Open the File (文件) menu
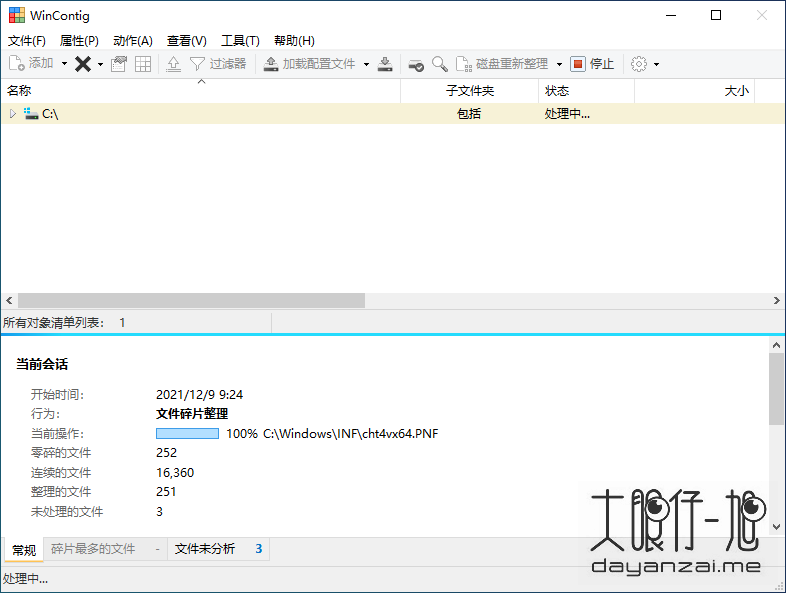Image resolution: width=786 pixels, height=593 pixels. pyautogui.click(x=27, y=41)
